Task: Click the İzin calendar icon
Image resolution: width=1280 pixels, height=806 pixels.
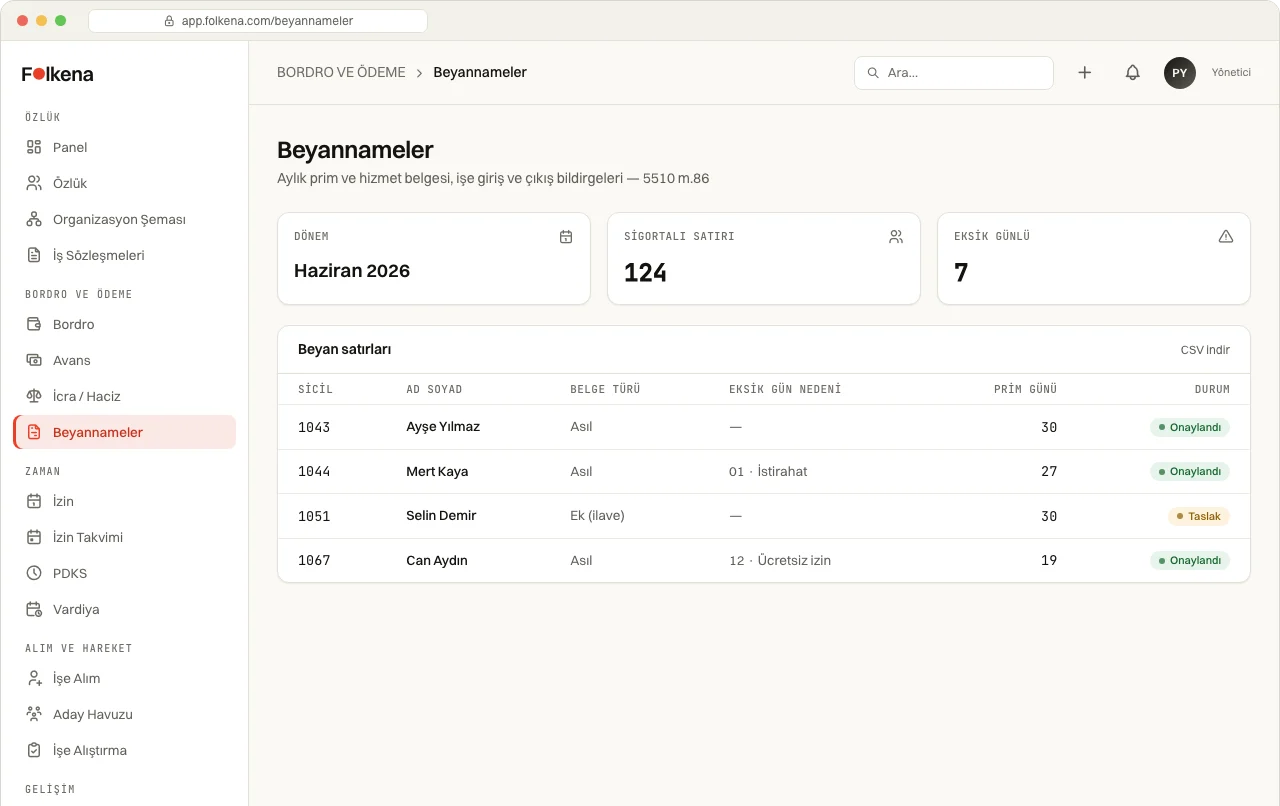Action: (34, 501)
